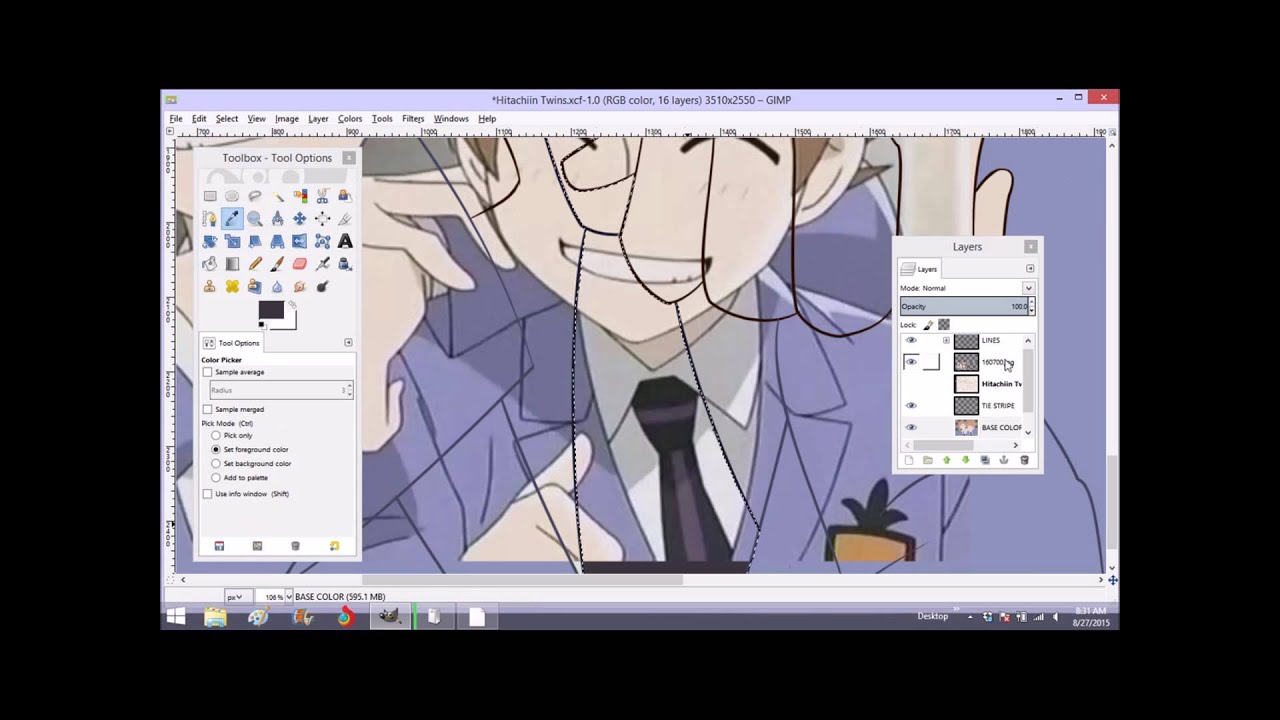Select the Perspective tool
Viewport: 1280px width, 720px height.
(x=278, y=241)
